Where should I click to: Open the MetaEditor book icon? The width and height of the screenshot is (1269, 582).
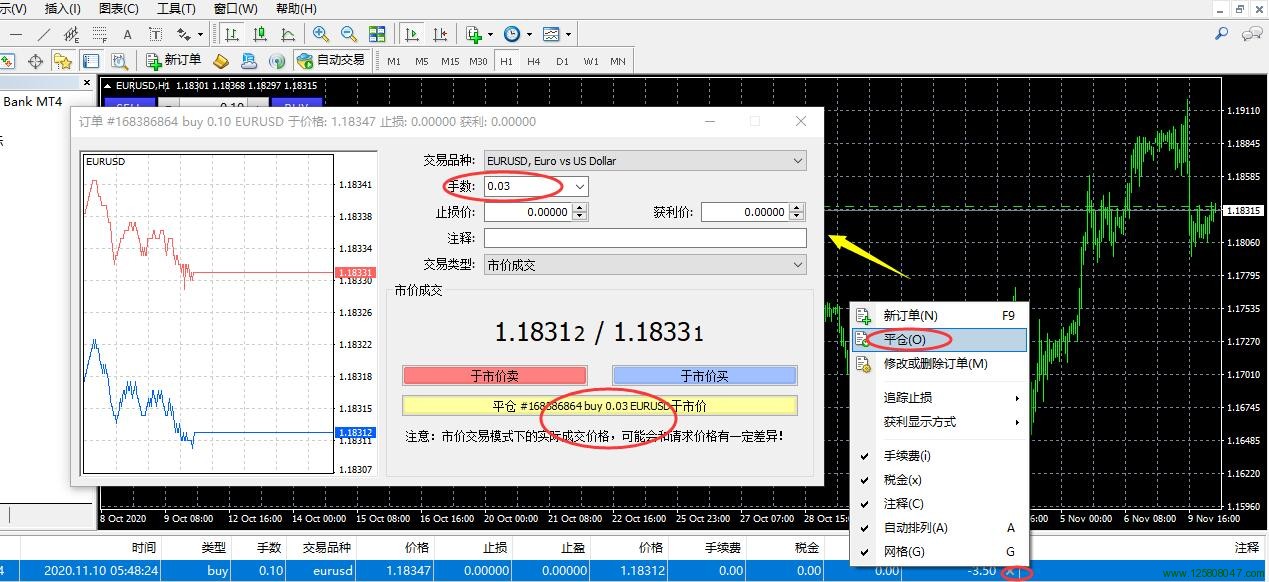[221, 61]
